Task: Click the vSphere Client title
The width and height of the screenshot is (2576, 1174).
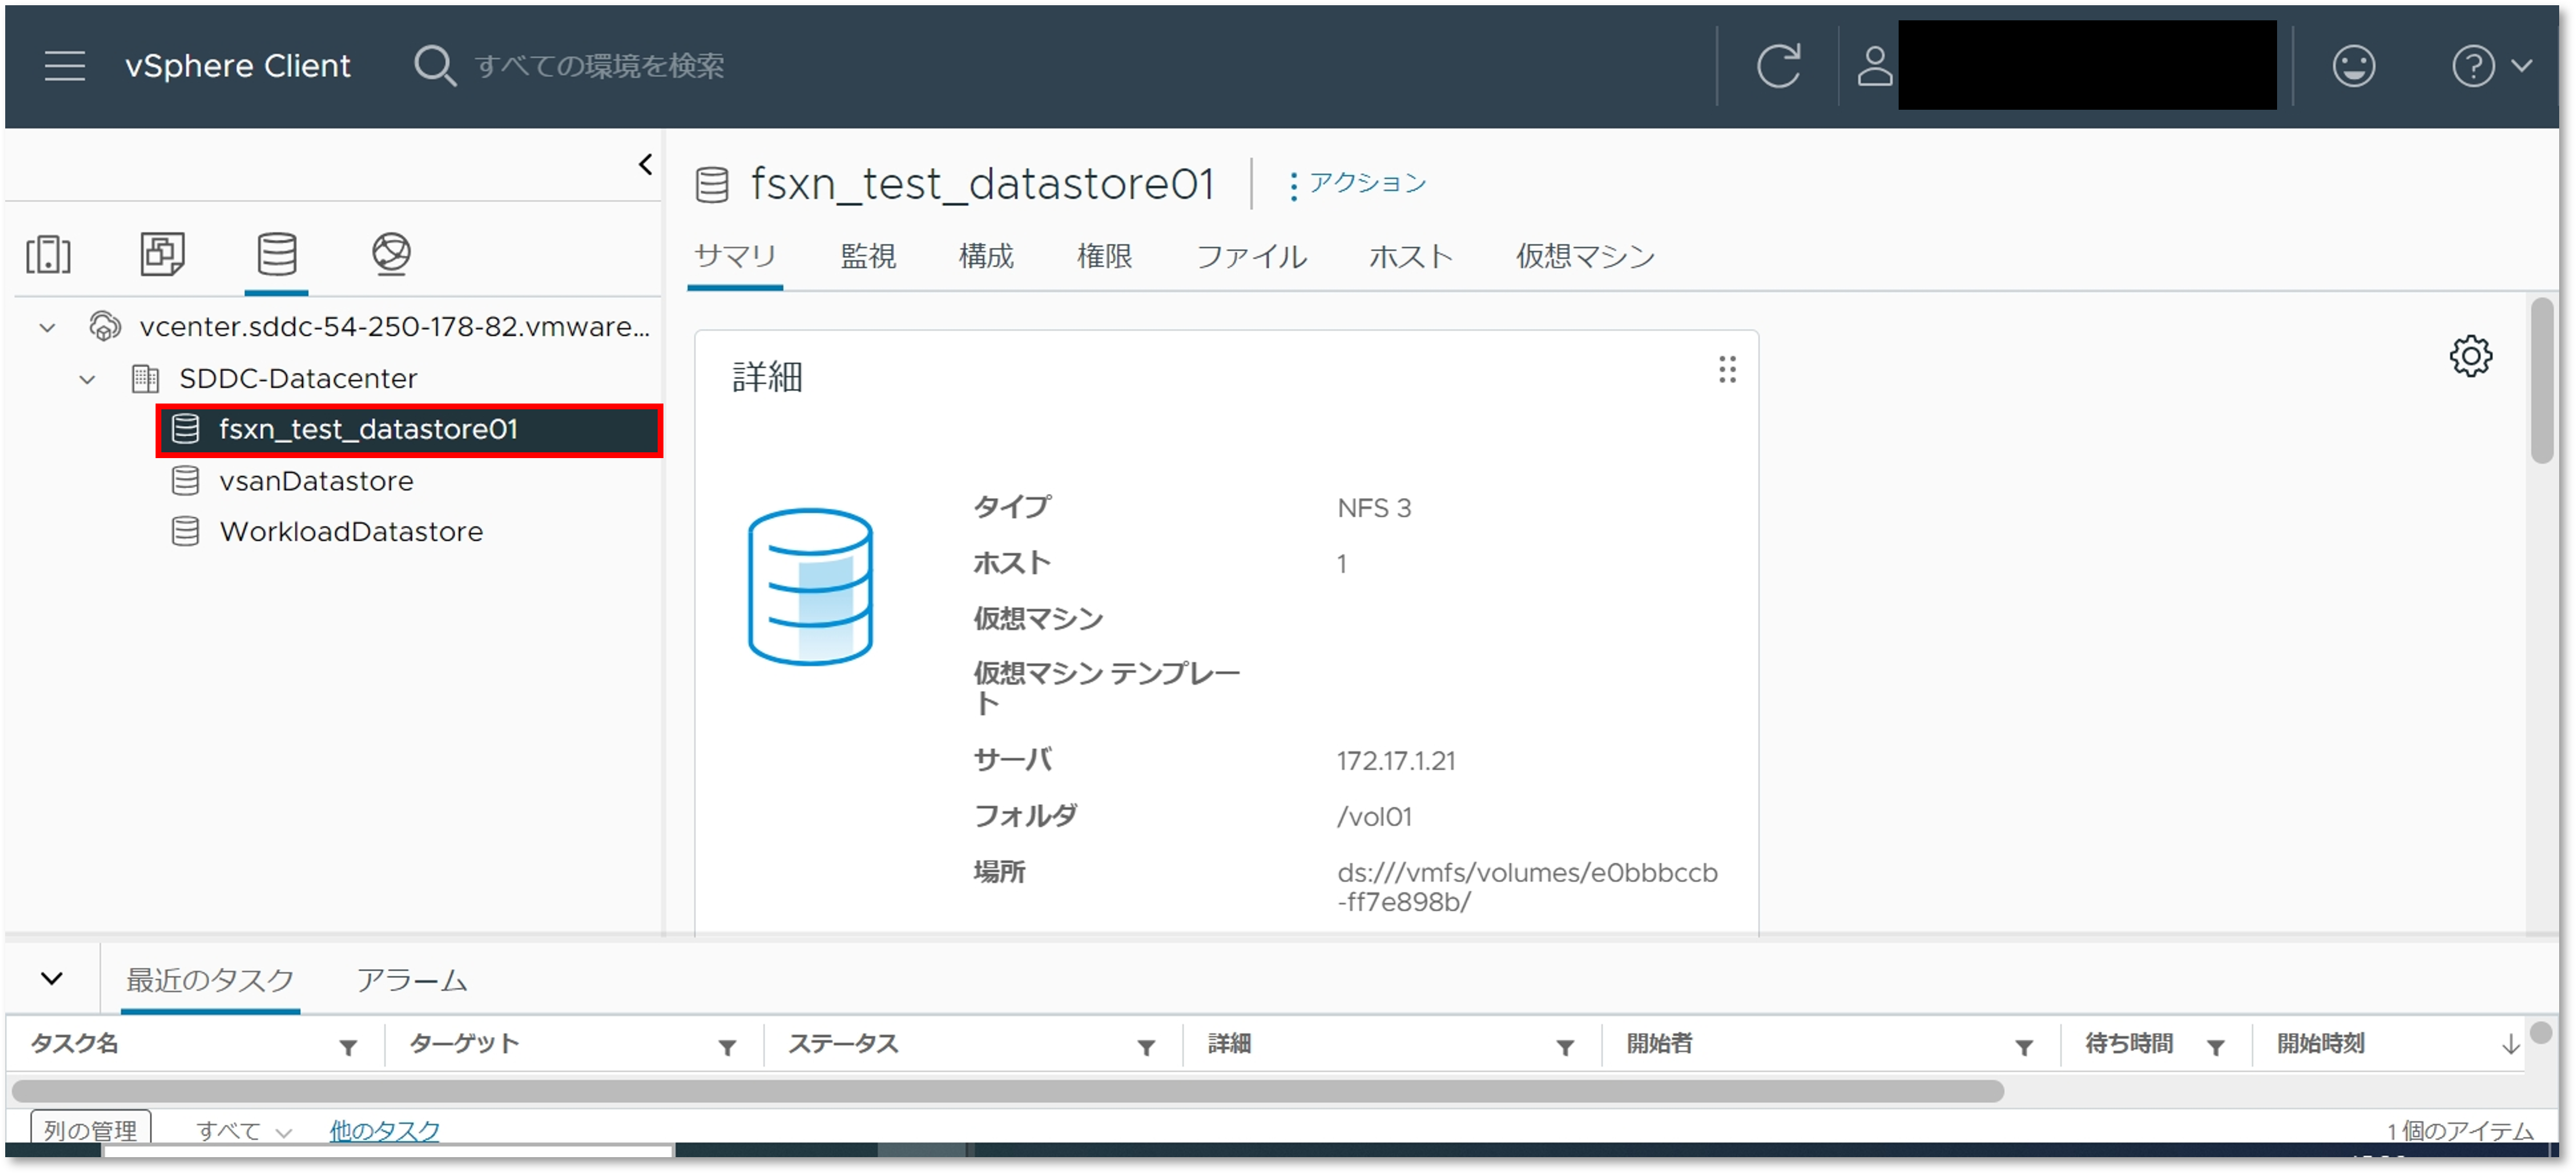Action: click(237, 66)
